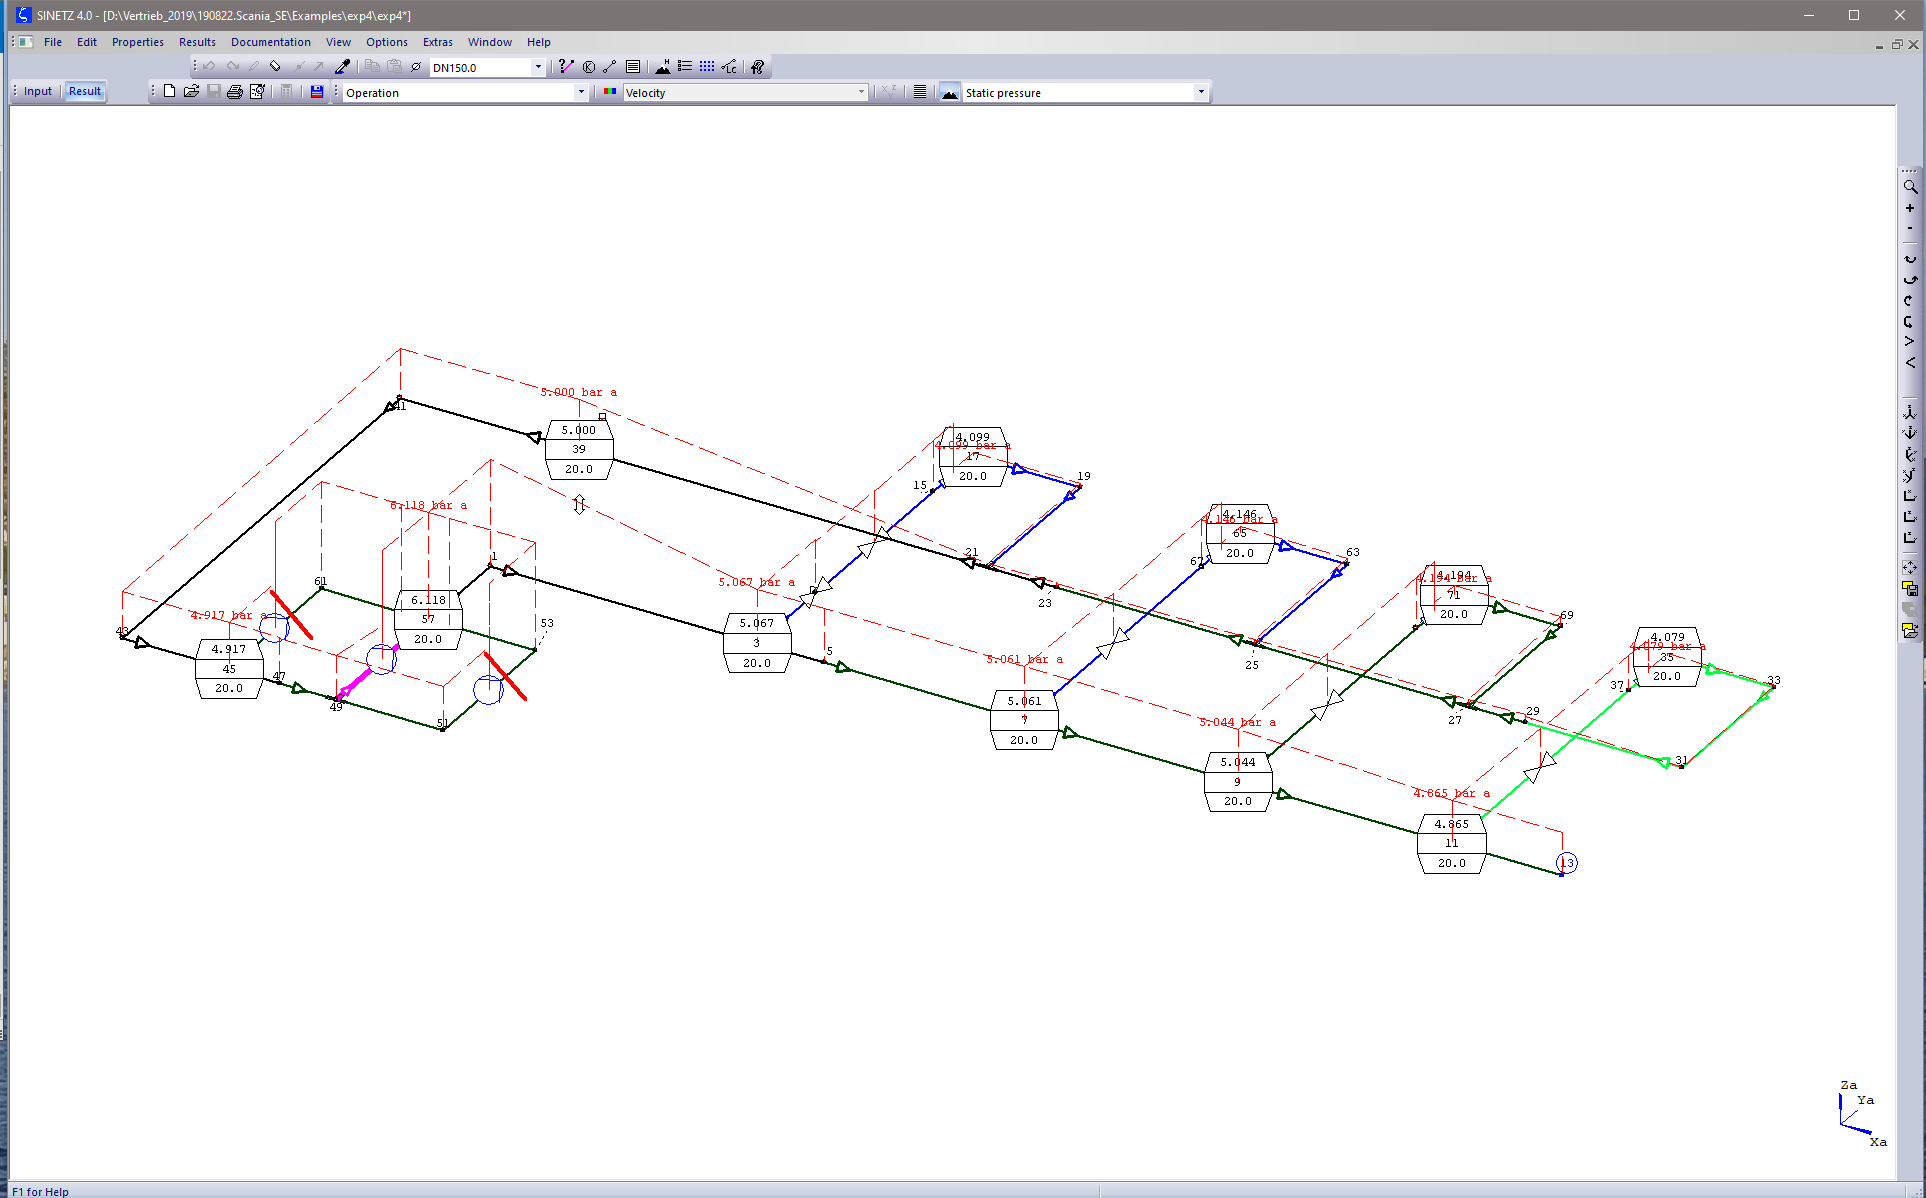Click the first rotate arrow icon
The width and height of the screenshot is (1926, 1198).
[x=1910, y=259]
